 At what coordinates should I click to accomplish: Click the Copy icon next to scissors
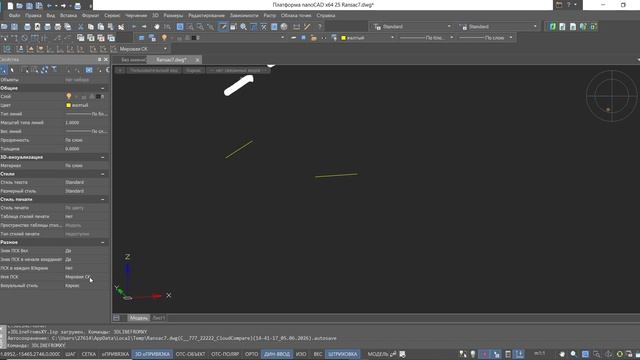pos(91,27)
